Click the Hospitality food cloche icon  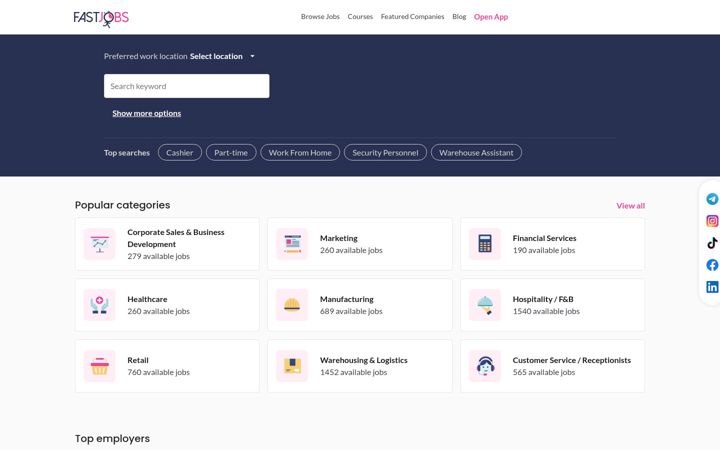(x=485, y=305)
